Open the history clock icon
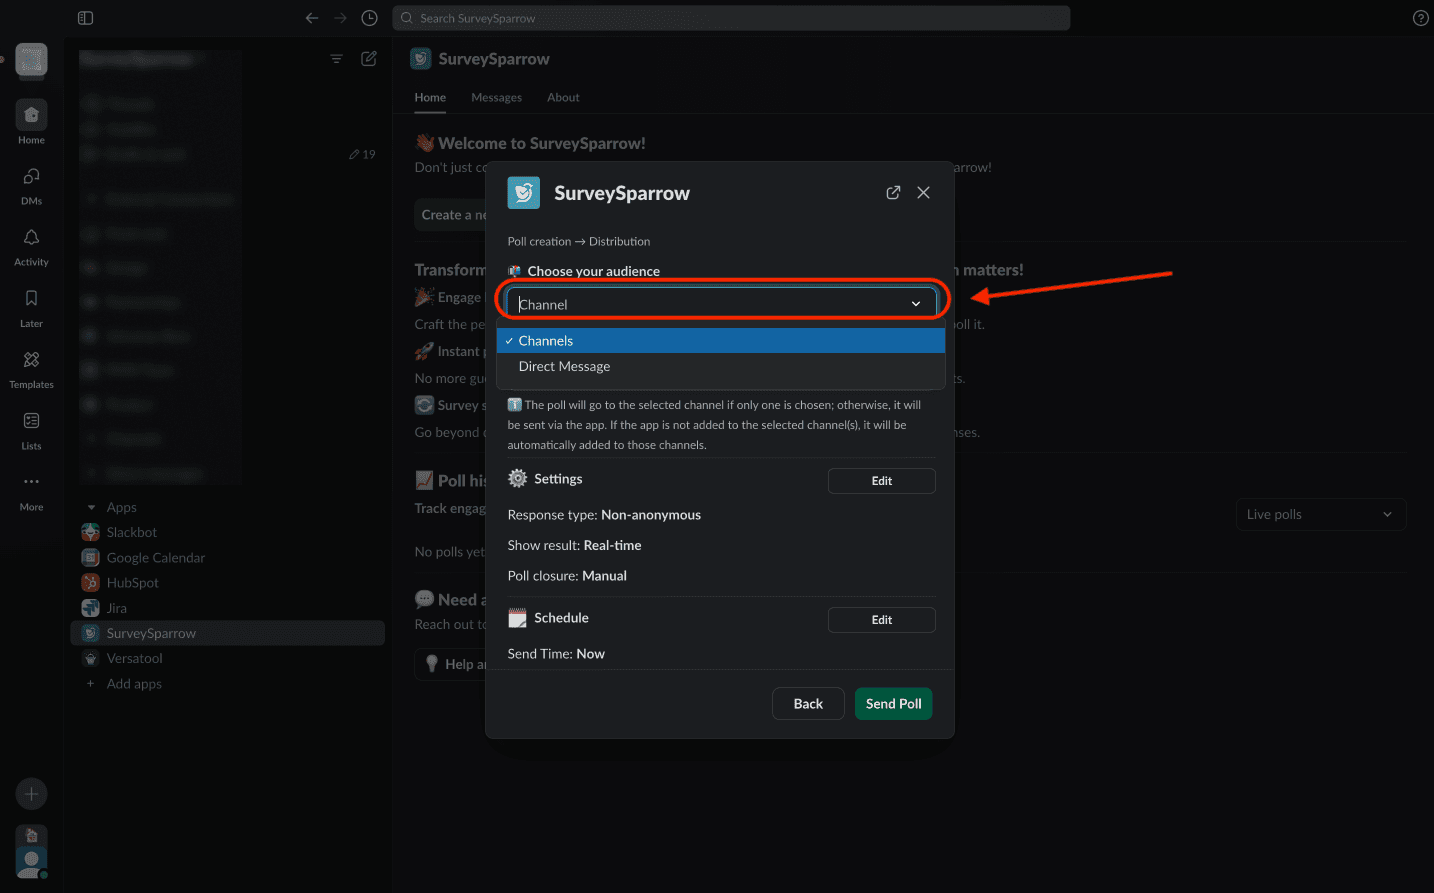Screen dimensions: 1434x893 [369, 18]
